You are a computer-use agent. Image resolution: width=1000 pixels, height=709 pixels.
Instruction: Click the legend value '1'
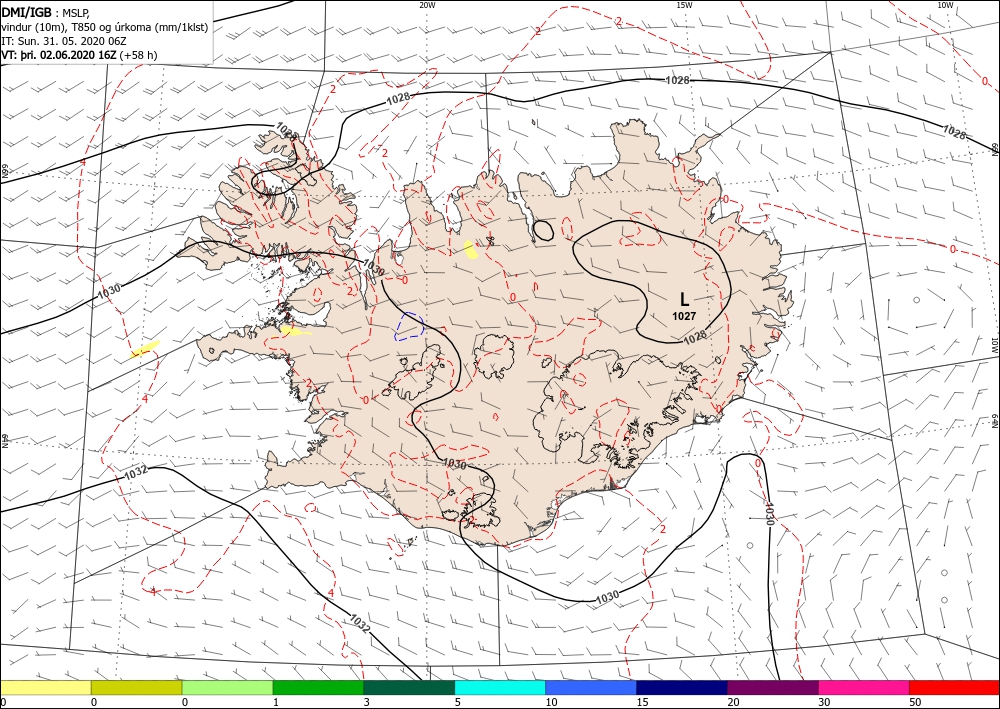(276, 702)
